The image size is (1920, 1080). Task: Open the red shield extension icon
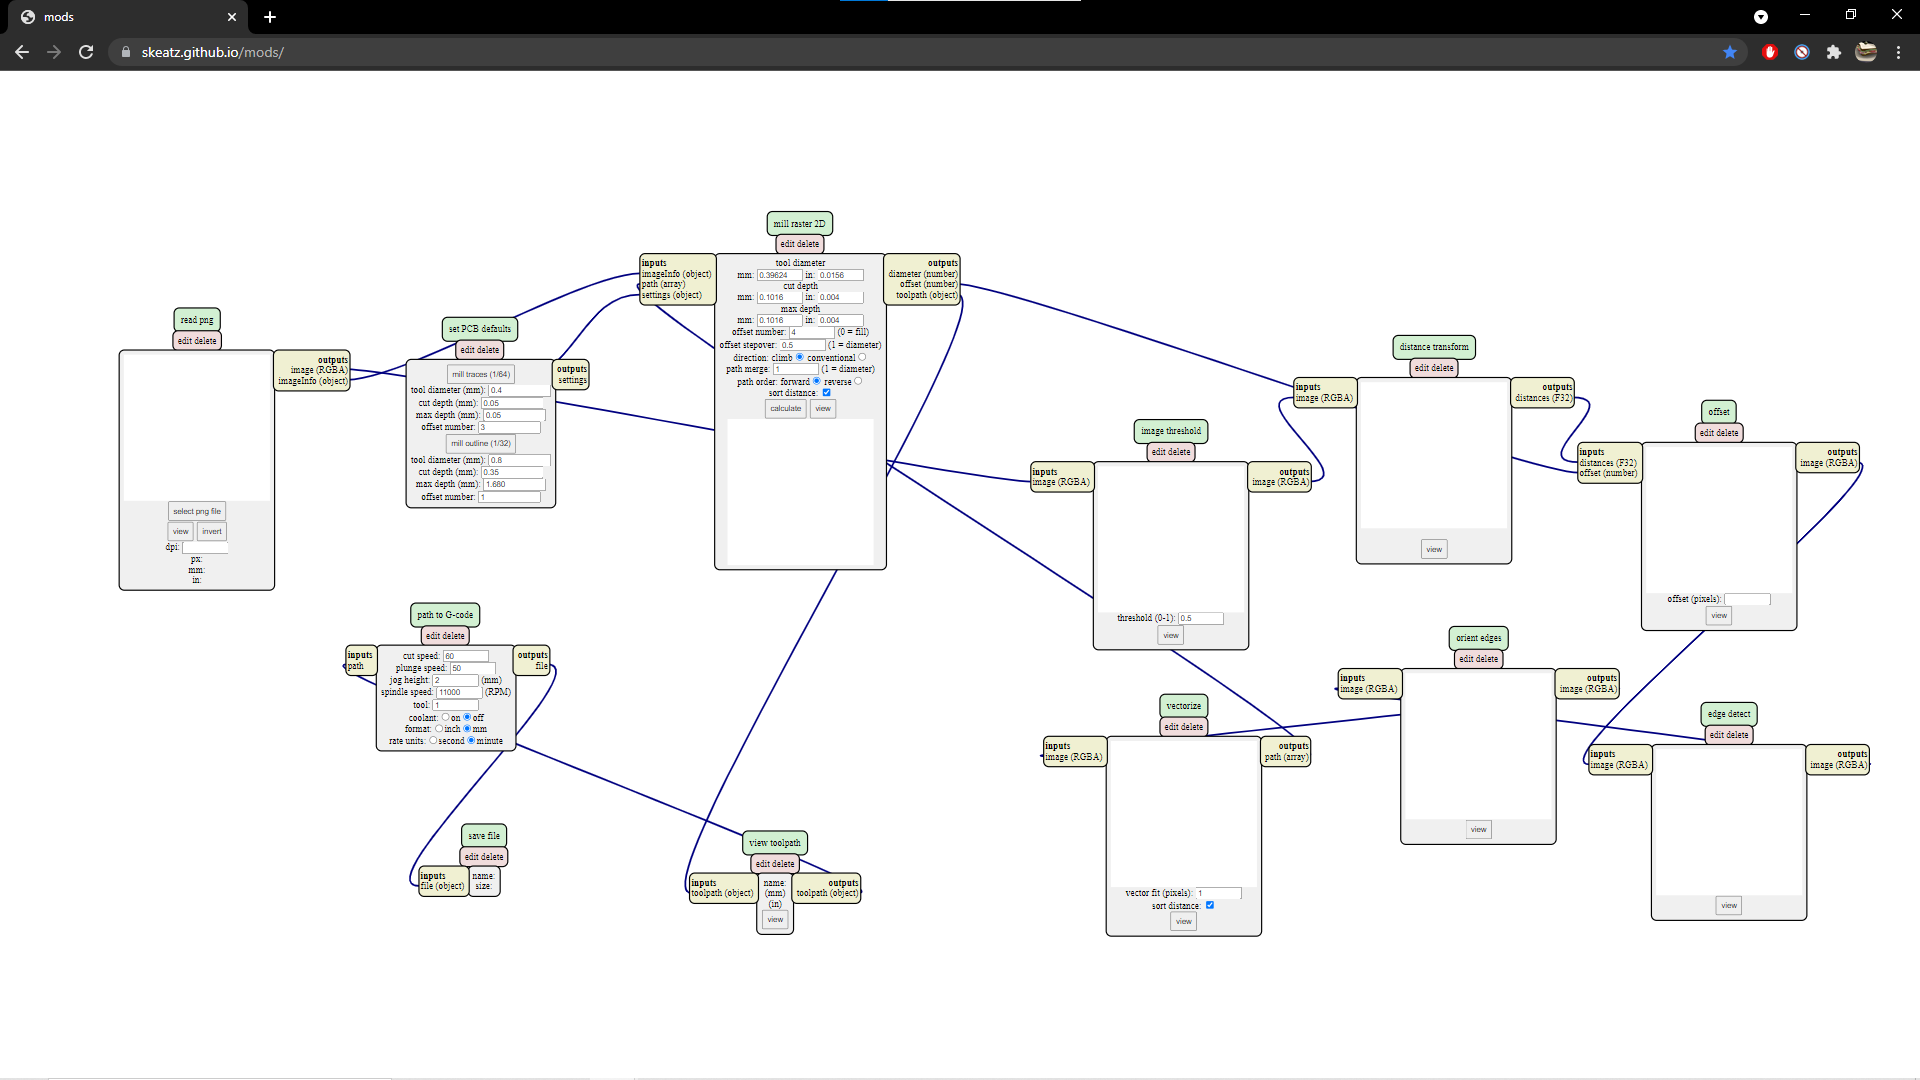coord(1769,52)
